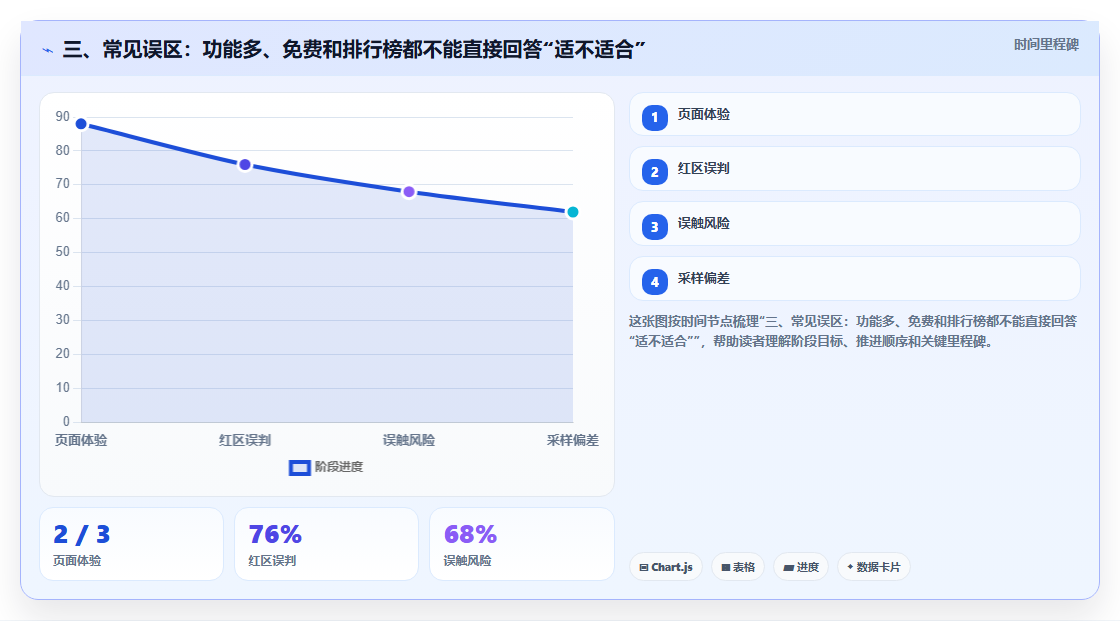1120x621 pixels.
Task: Click the x-axis label 红区误判
Action: (x=245, y=440)
